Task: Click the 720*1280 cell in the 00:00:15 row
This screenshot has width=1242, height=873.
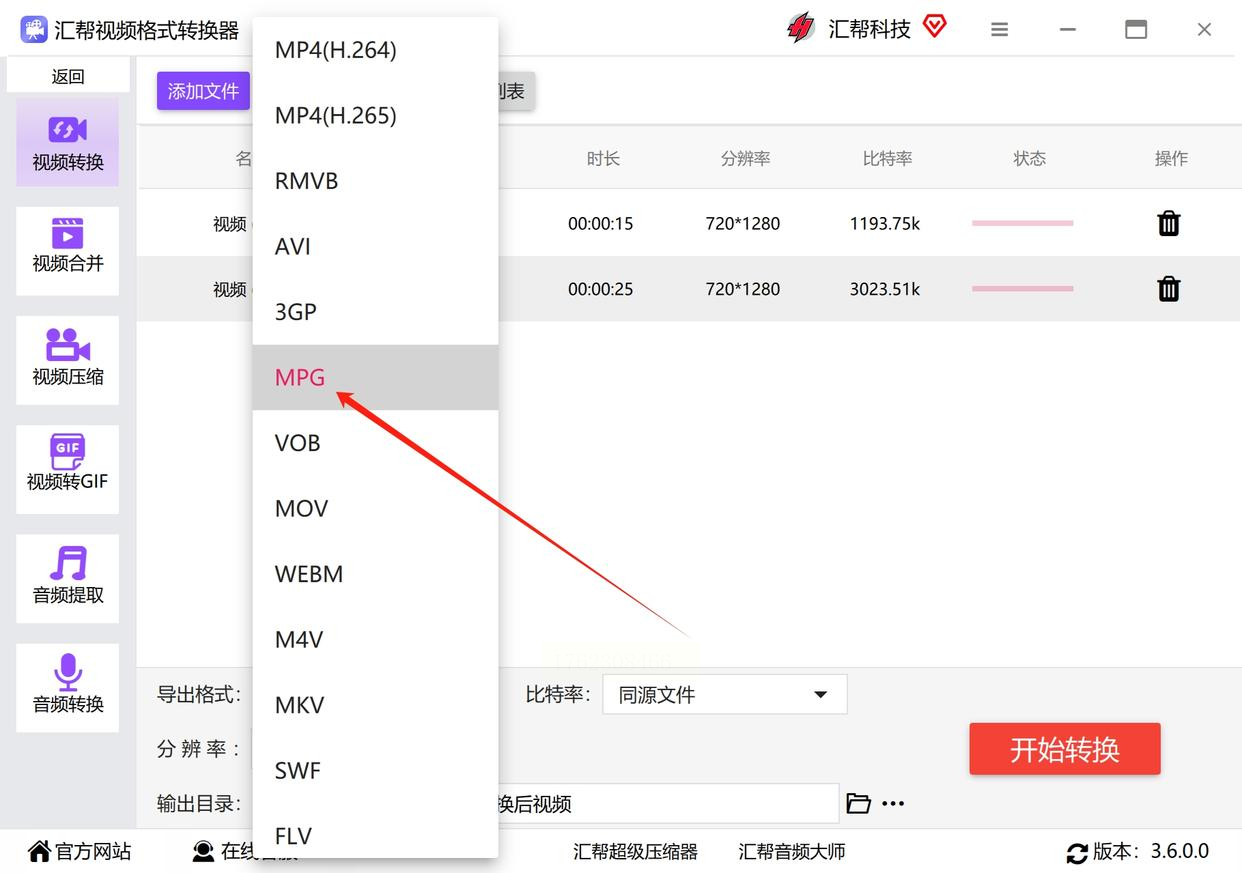Action: click(x=743, y=224)
